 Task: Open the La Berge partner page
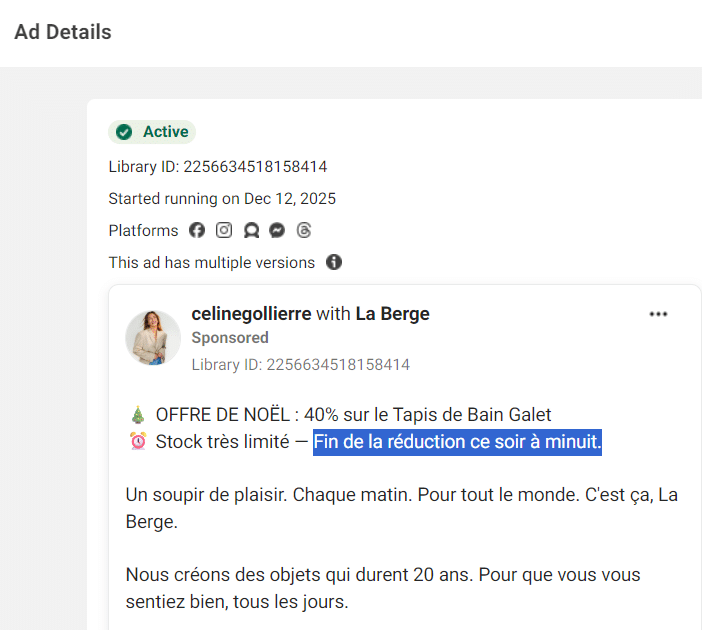tap(393, 314)
